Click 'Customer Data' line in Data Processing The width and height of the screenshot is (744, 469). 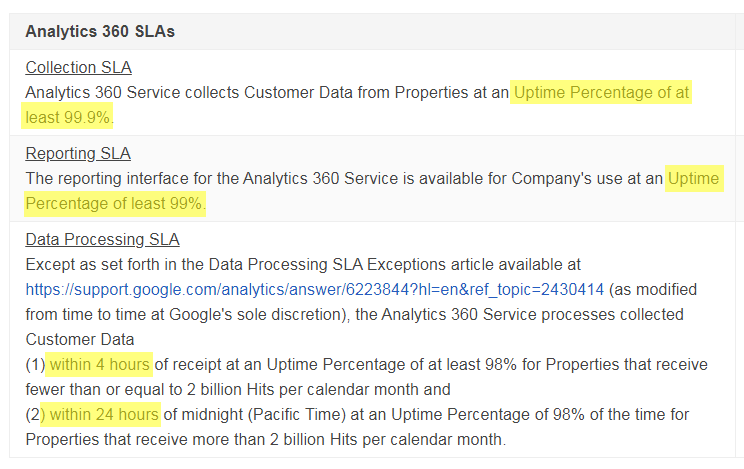click(80, 339)
